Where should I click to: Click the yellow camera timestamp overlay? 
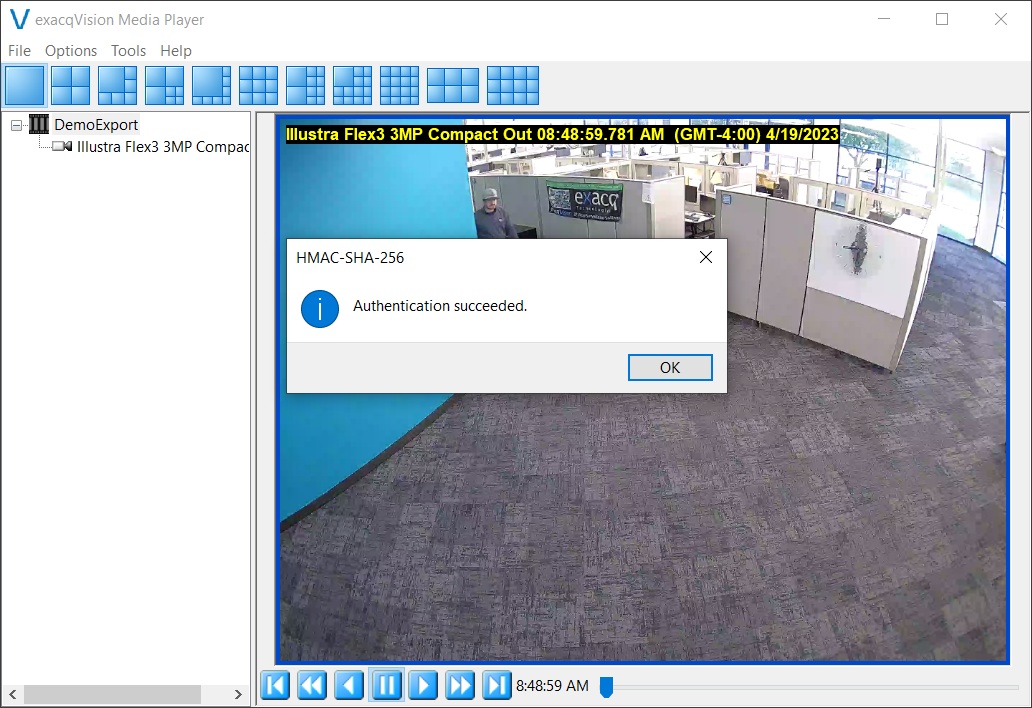tap(562, 134)
